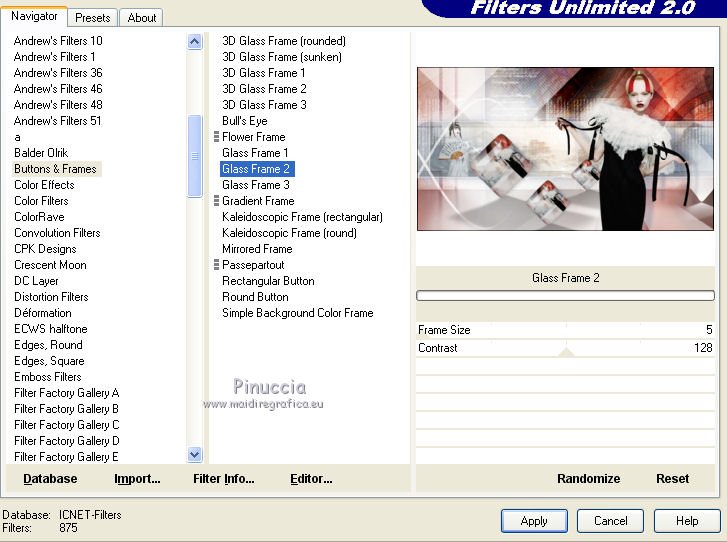Select Andrew's Filters 46 category
The width and height of the screenshot is (727, 542).
click(58, 89)
